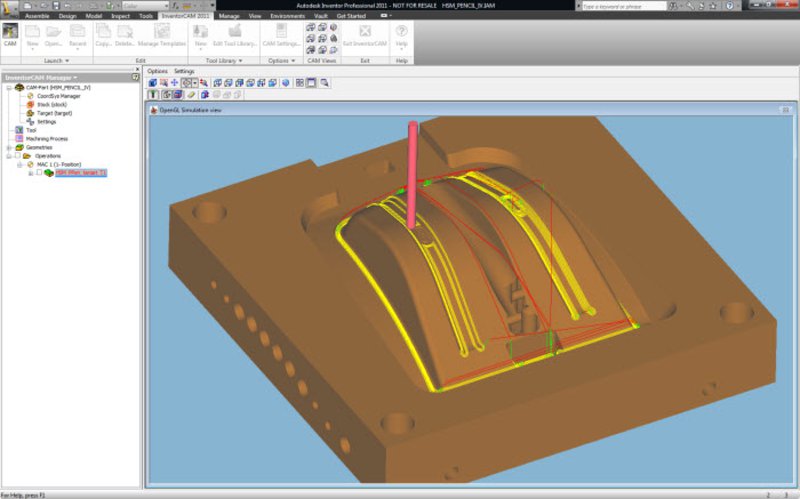
Task: Toggle the checkbox next to the Operations folder
Action: tap(16, 156)
